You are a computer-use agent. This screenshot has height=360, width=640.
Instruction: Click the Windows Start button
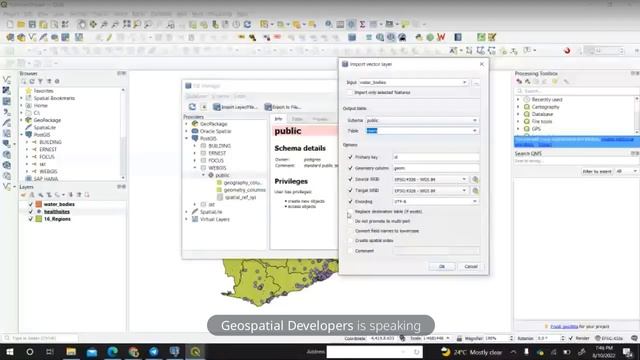(9, 351)
